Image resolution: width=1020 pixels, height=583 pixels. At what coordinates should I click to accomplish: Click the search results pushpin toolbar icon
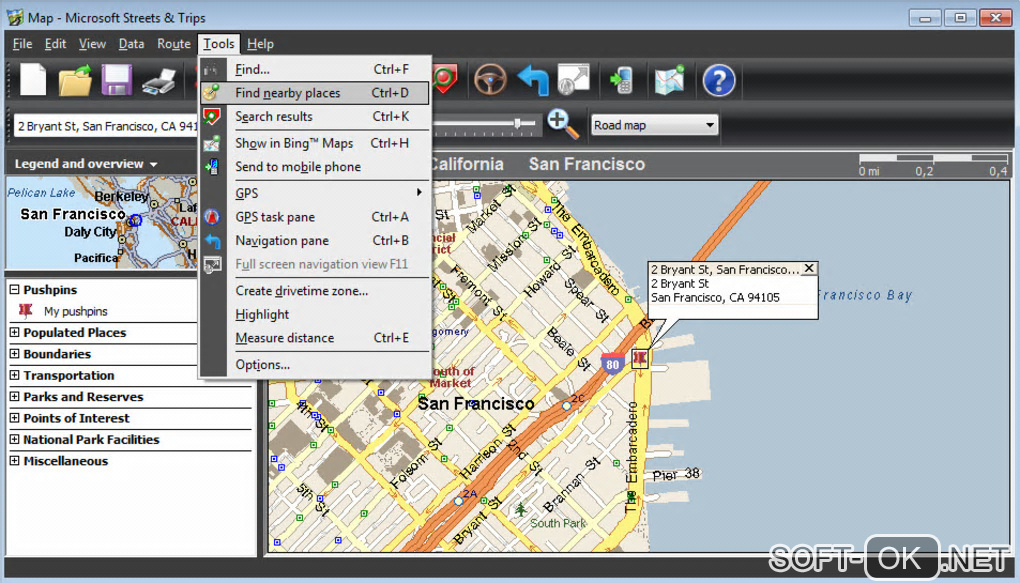pos(444,79)
